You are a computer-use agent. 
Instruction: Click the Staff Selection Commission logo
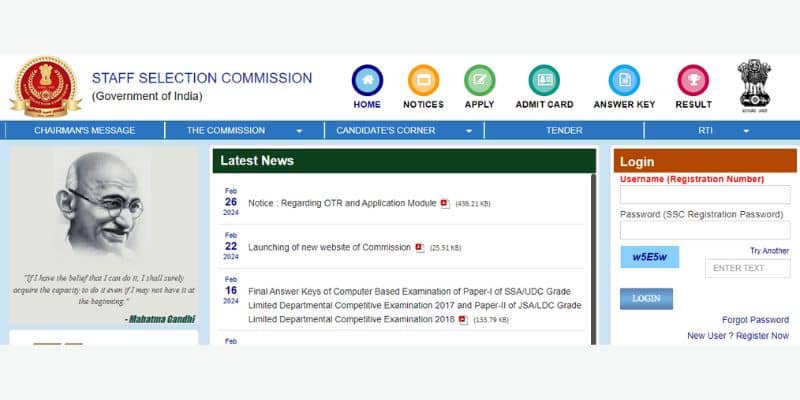point(46,87)
